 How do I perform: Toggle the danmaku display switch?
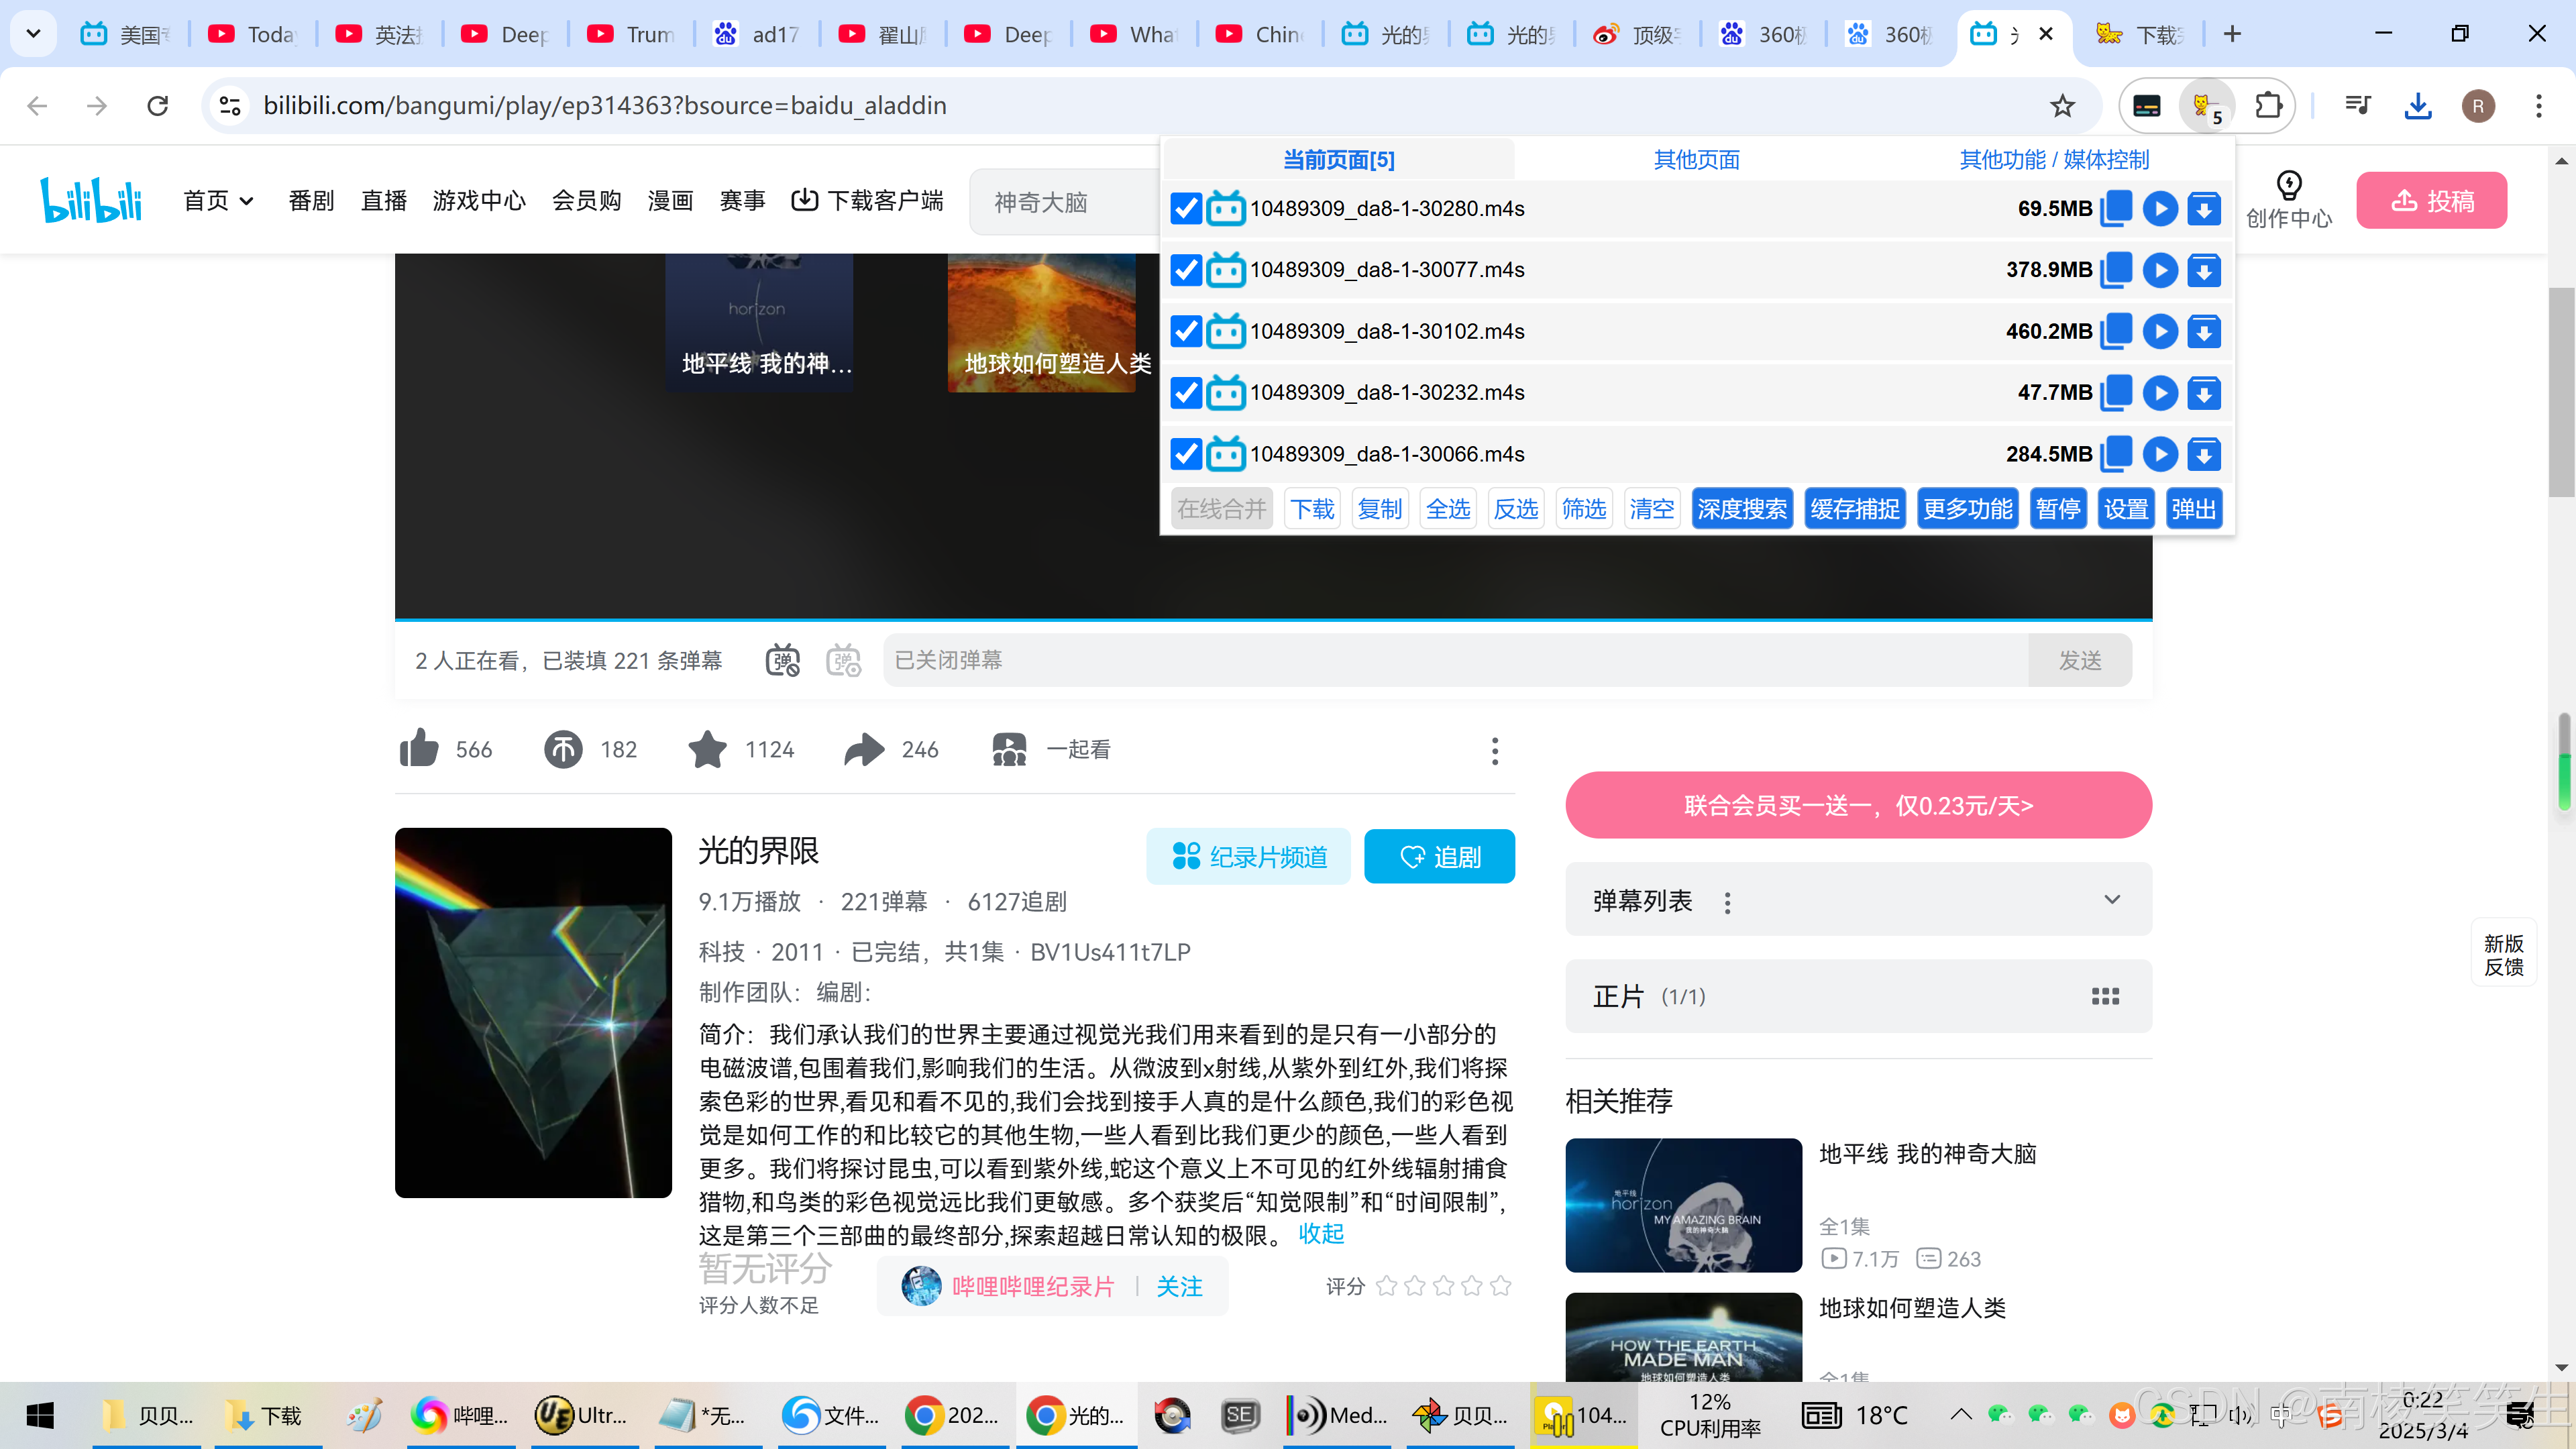pos(782,660)
